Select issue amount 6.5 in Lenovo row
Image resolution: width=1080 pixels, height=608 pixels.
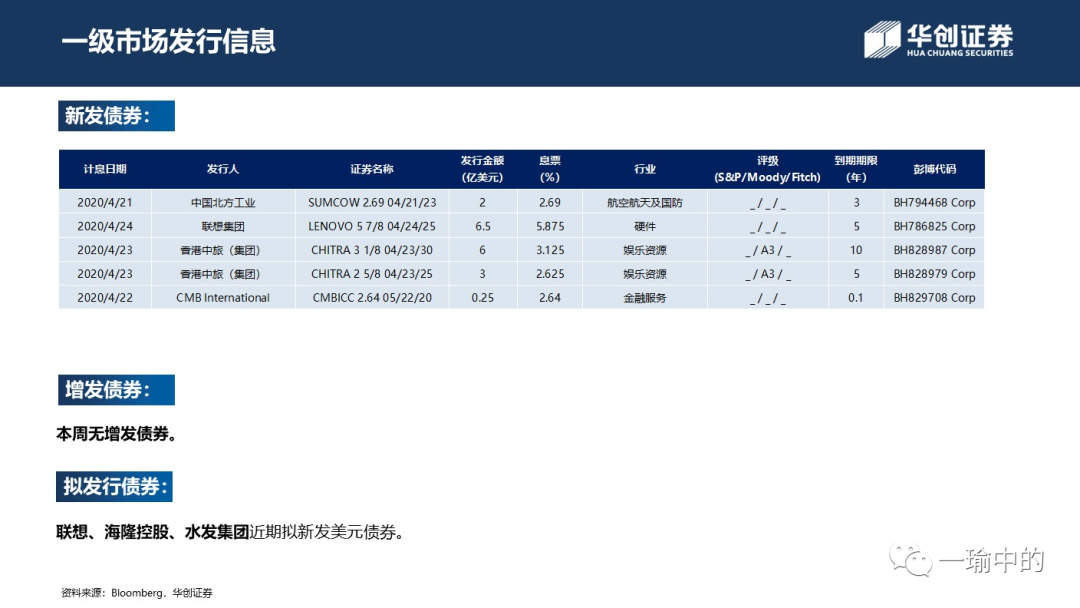point(482,226)
